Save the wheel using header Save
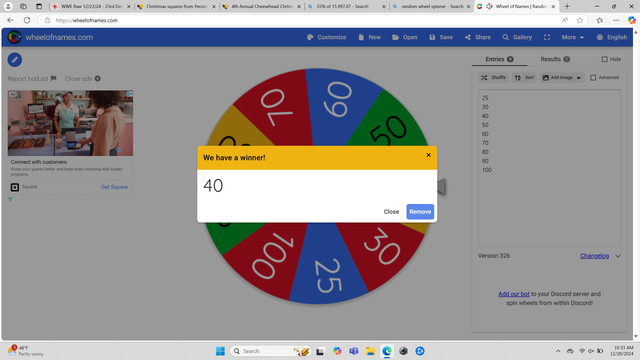 point(441,37)
